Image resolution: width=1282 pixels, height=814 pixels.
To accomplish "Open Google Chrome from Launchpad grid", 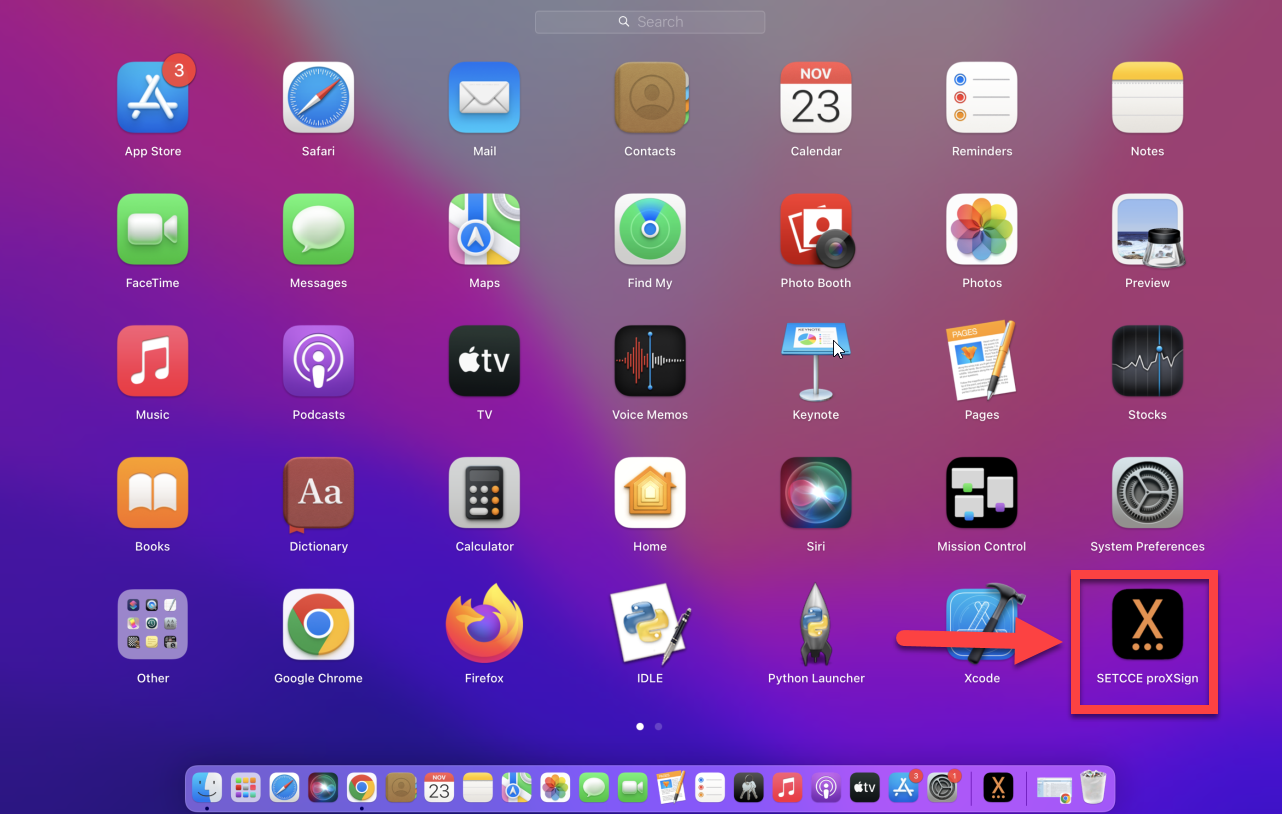I will (318, 625).
